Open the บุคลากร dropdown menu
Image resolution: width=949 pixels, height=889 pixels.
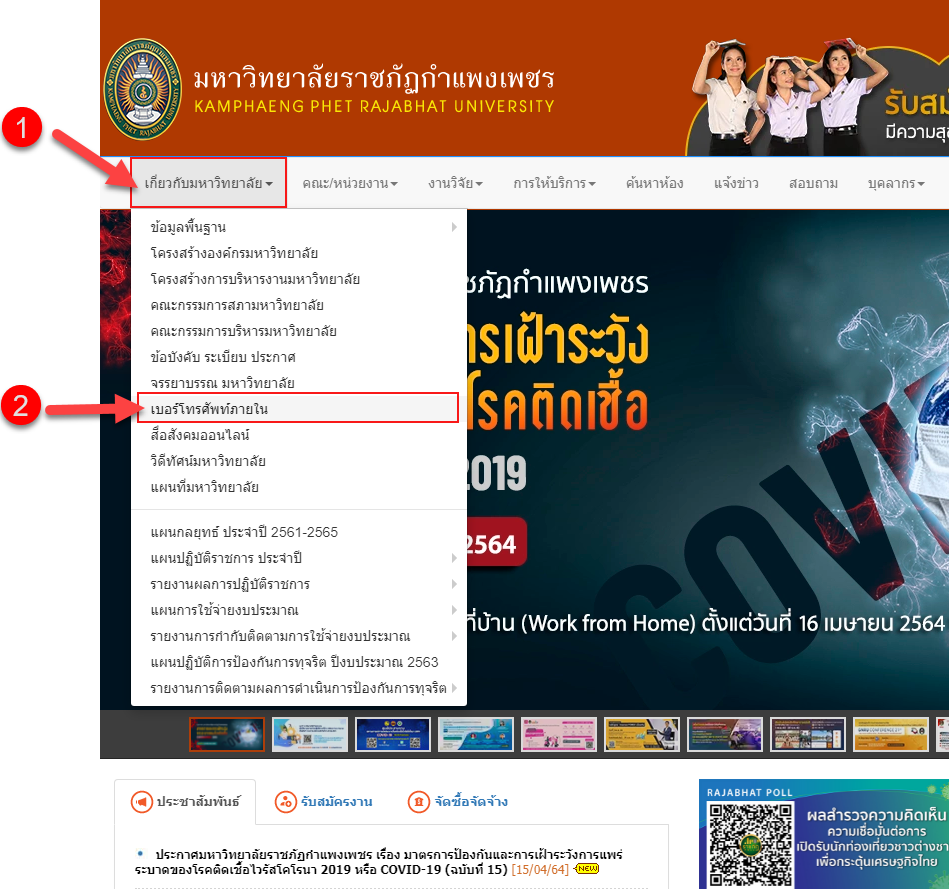pos(896,183)
